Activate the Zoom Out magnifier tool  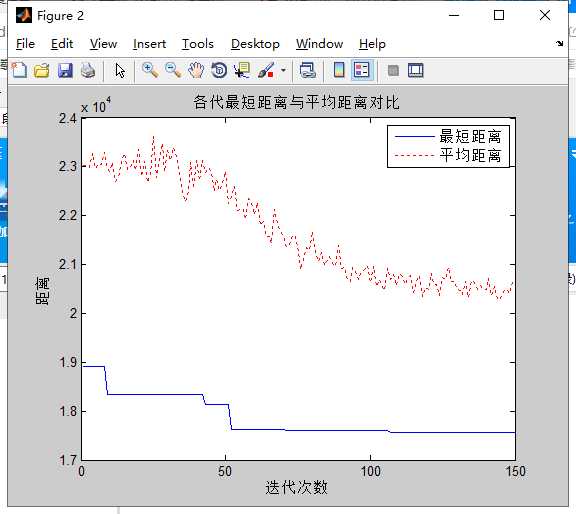[173, 70]
